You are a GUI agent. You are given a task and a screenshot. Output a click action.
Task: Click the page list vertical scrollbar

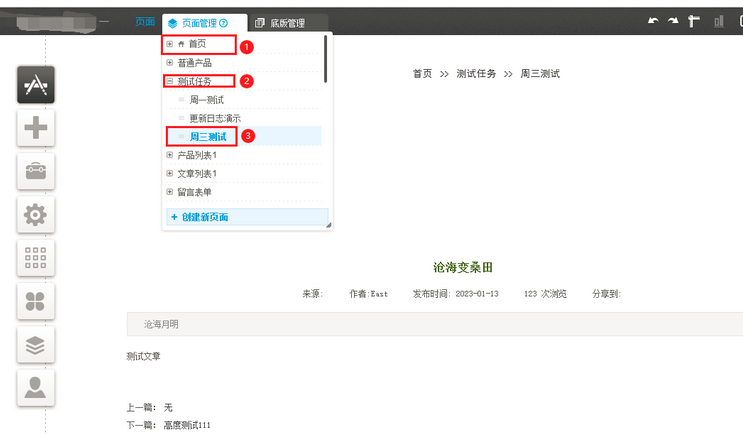[326, 59]
